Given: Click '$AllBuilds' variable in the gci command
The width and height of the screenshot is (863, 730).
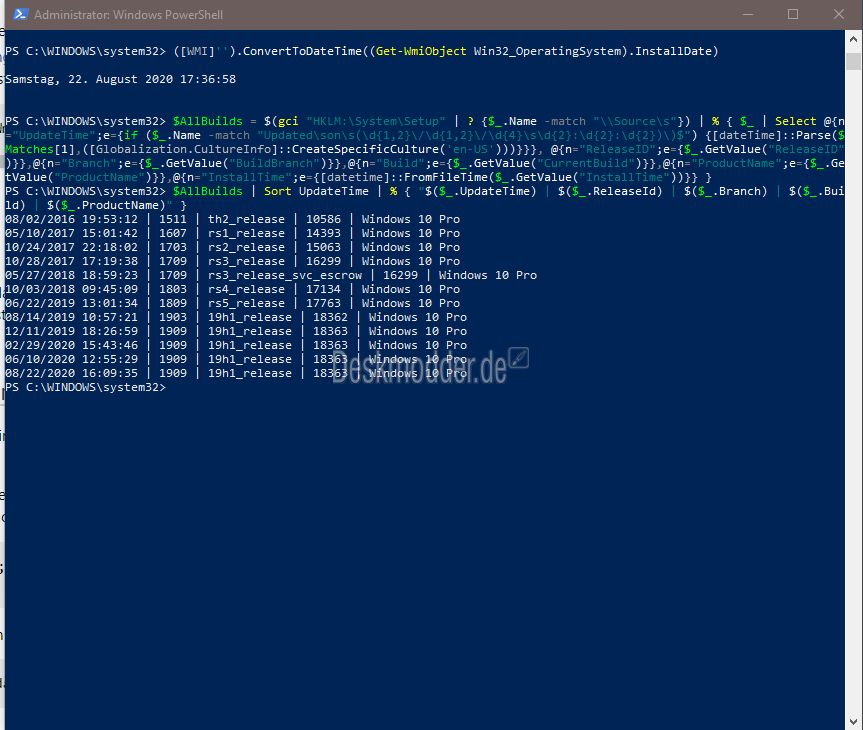Looking at the screenshot, I should coord(207,121).
